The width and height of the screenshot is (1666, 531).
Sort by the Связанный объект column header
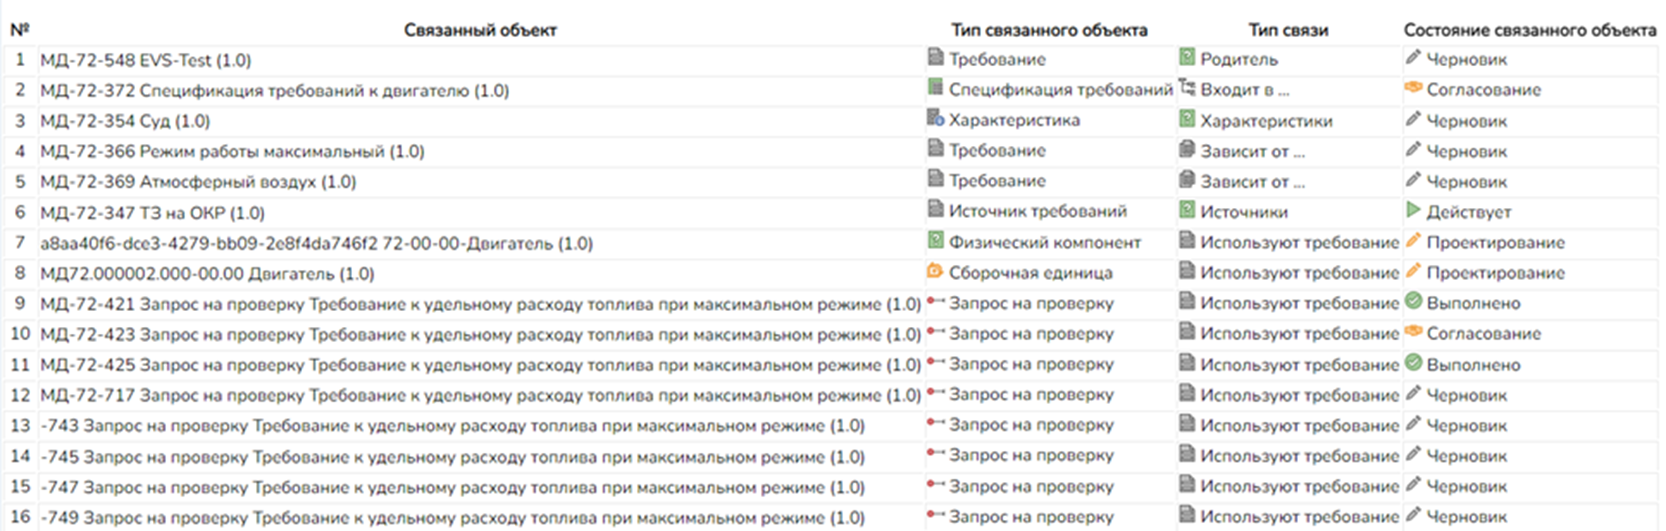tap(480, 30)
